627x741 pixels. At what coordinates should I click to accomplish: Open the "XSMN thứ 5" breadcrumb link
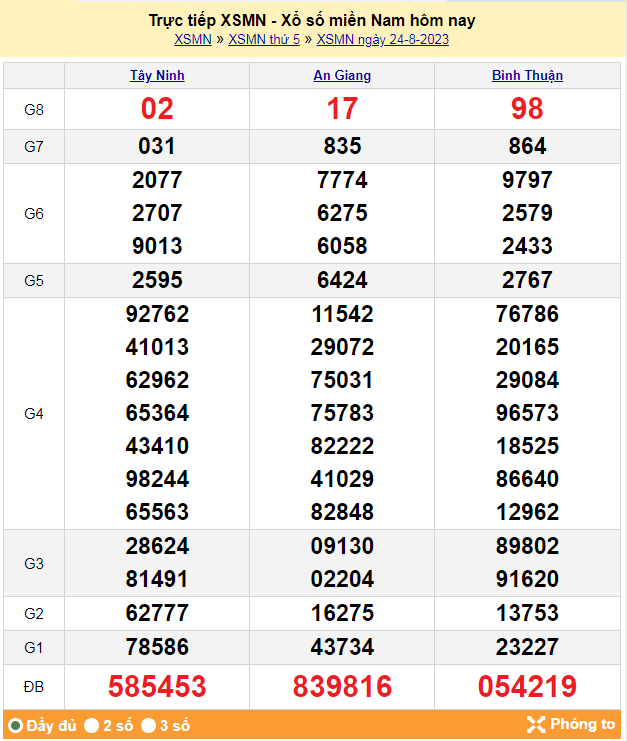click(264, 40)
